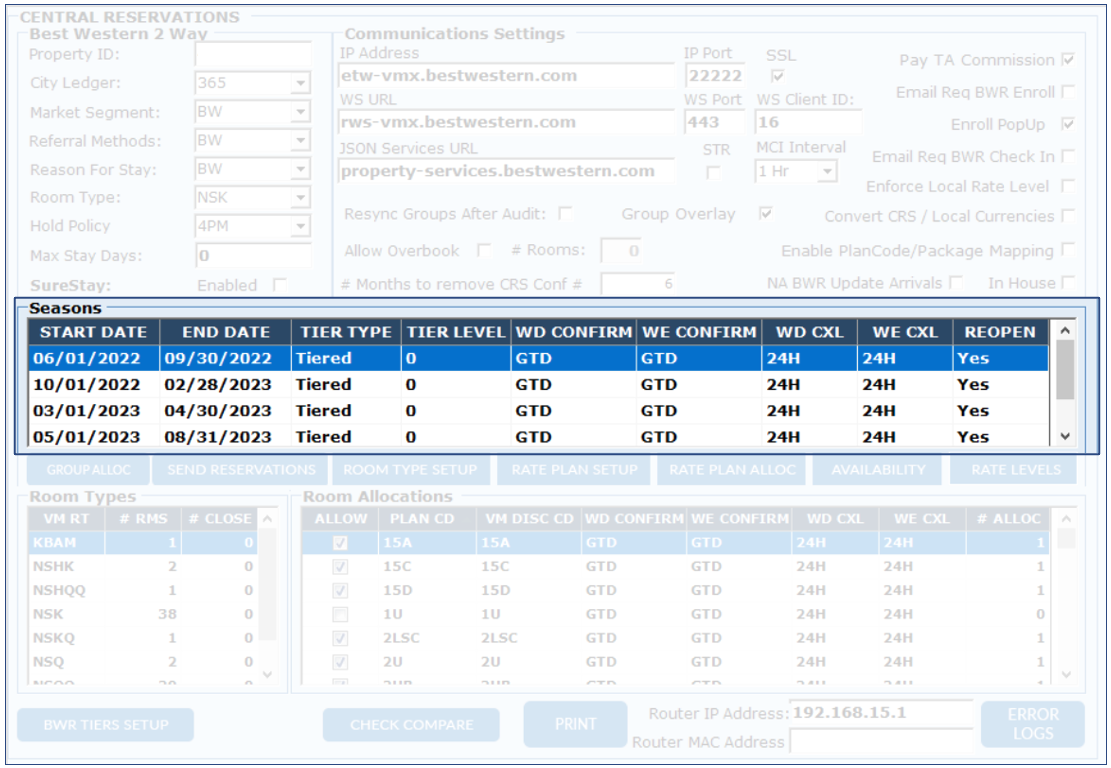Click the Property ID input field
This screenshot has width=1111, height=768.
pos(253,55)
